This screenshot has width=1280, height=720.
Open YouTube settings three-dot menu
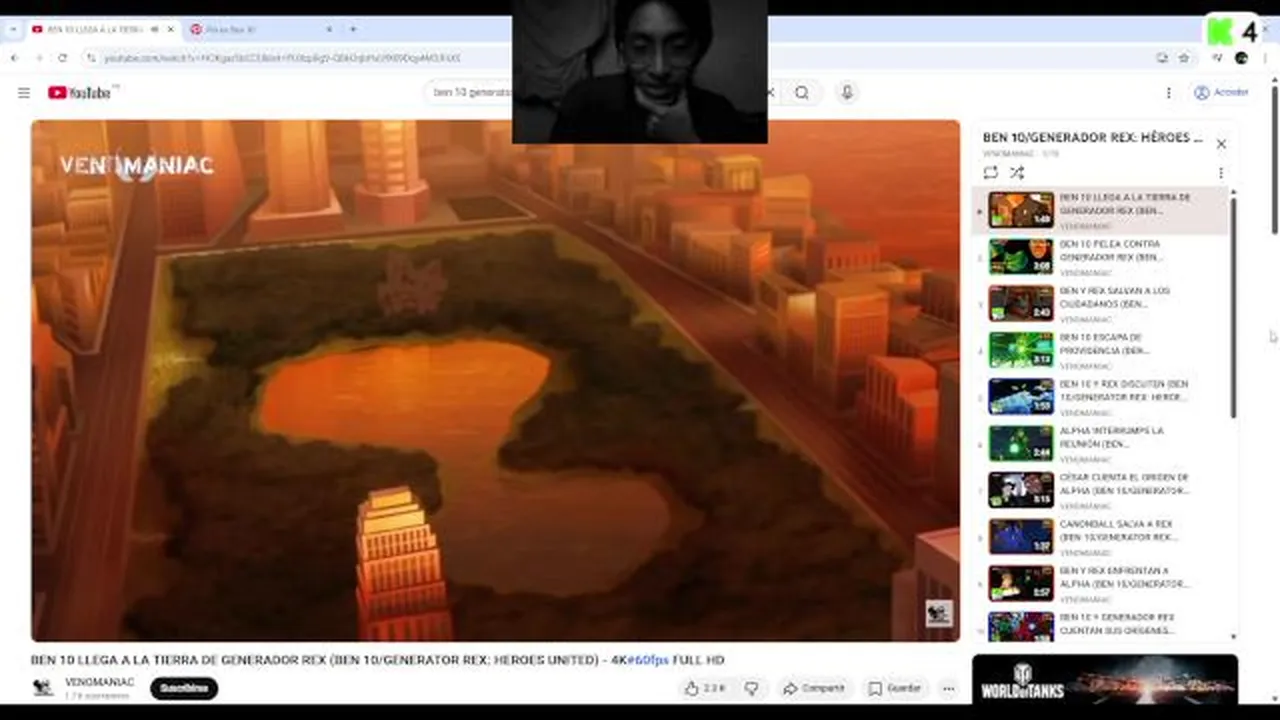(x=1168, y=93)
